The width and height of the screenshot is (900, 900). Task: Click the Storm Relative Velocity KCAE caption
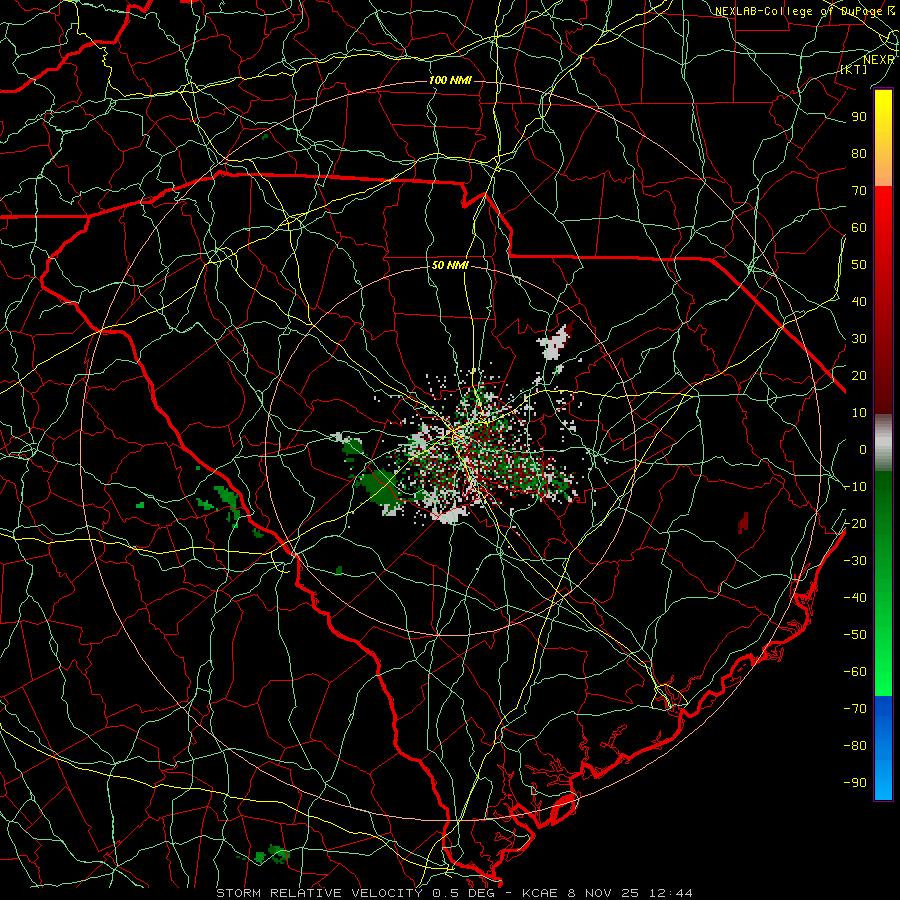click(454, 893)
